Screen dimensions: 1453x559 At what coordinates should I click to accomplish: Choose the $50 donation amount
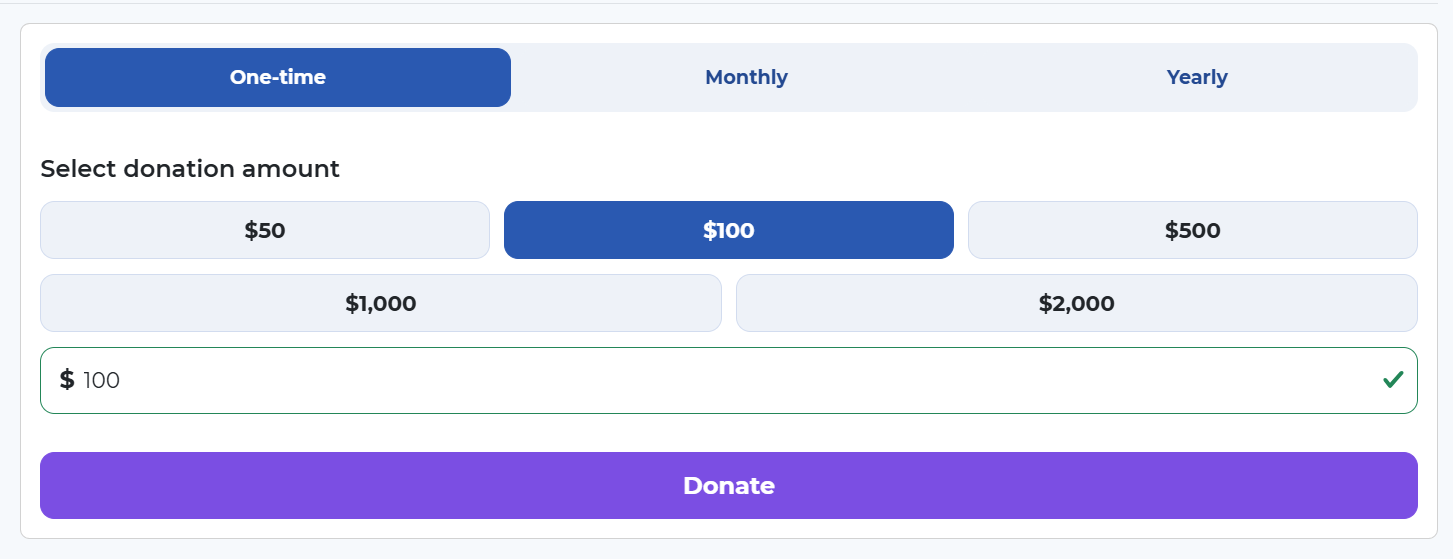click(x=265, y=230)
